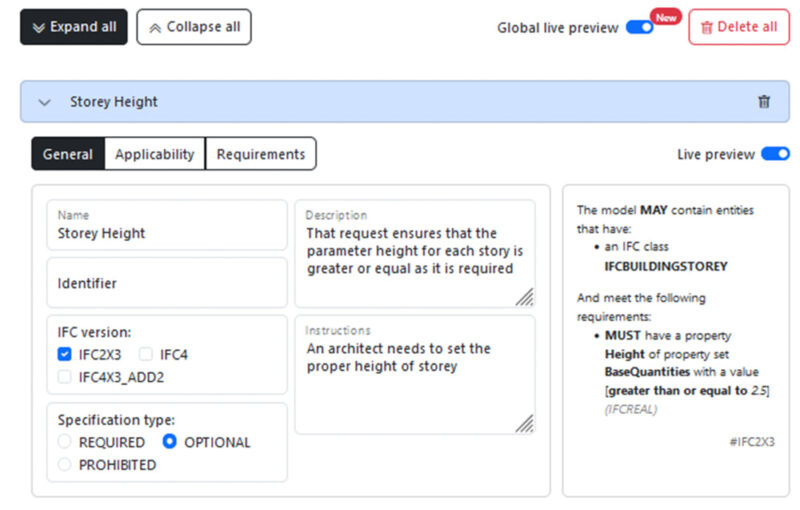Edit the Name field with Storey Height
Screen dimensions: 800x510
tap(167, 225)
